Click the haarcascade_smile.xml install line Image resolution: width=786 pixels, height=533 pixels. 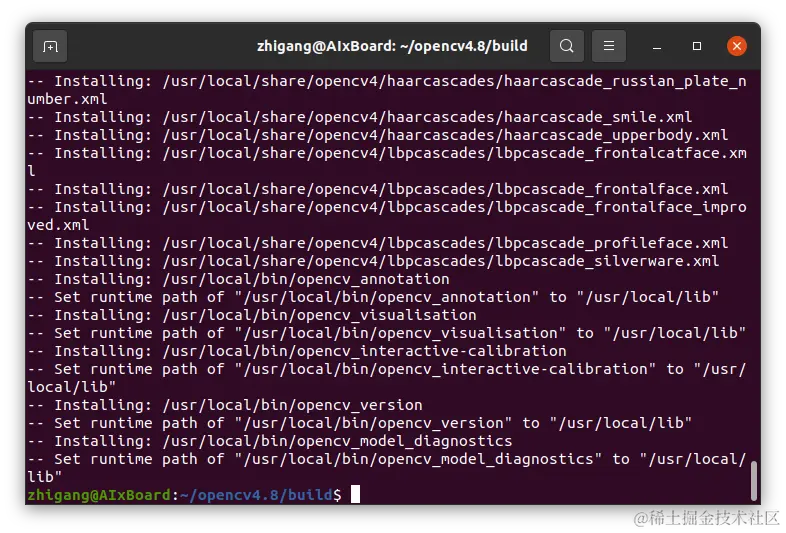pyautogui.click(x=360, y=117)
